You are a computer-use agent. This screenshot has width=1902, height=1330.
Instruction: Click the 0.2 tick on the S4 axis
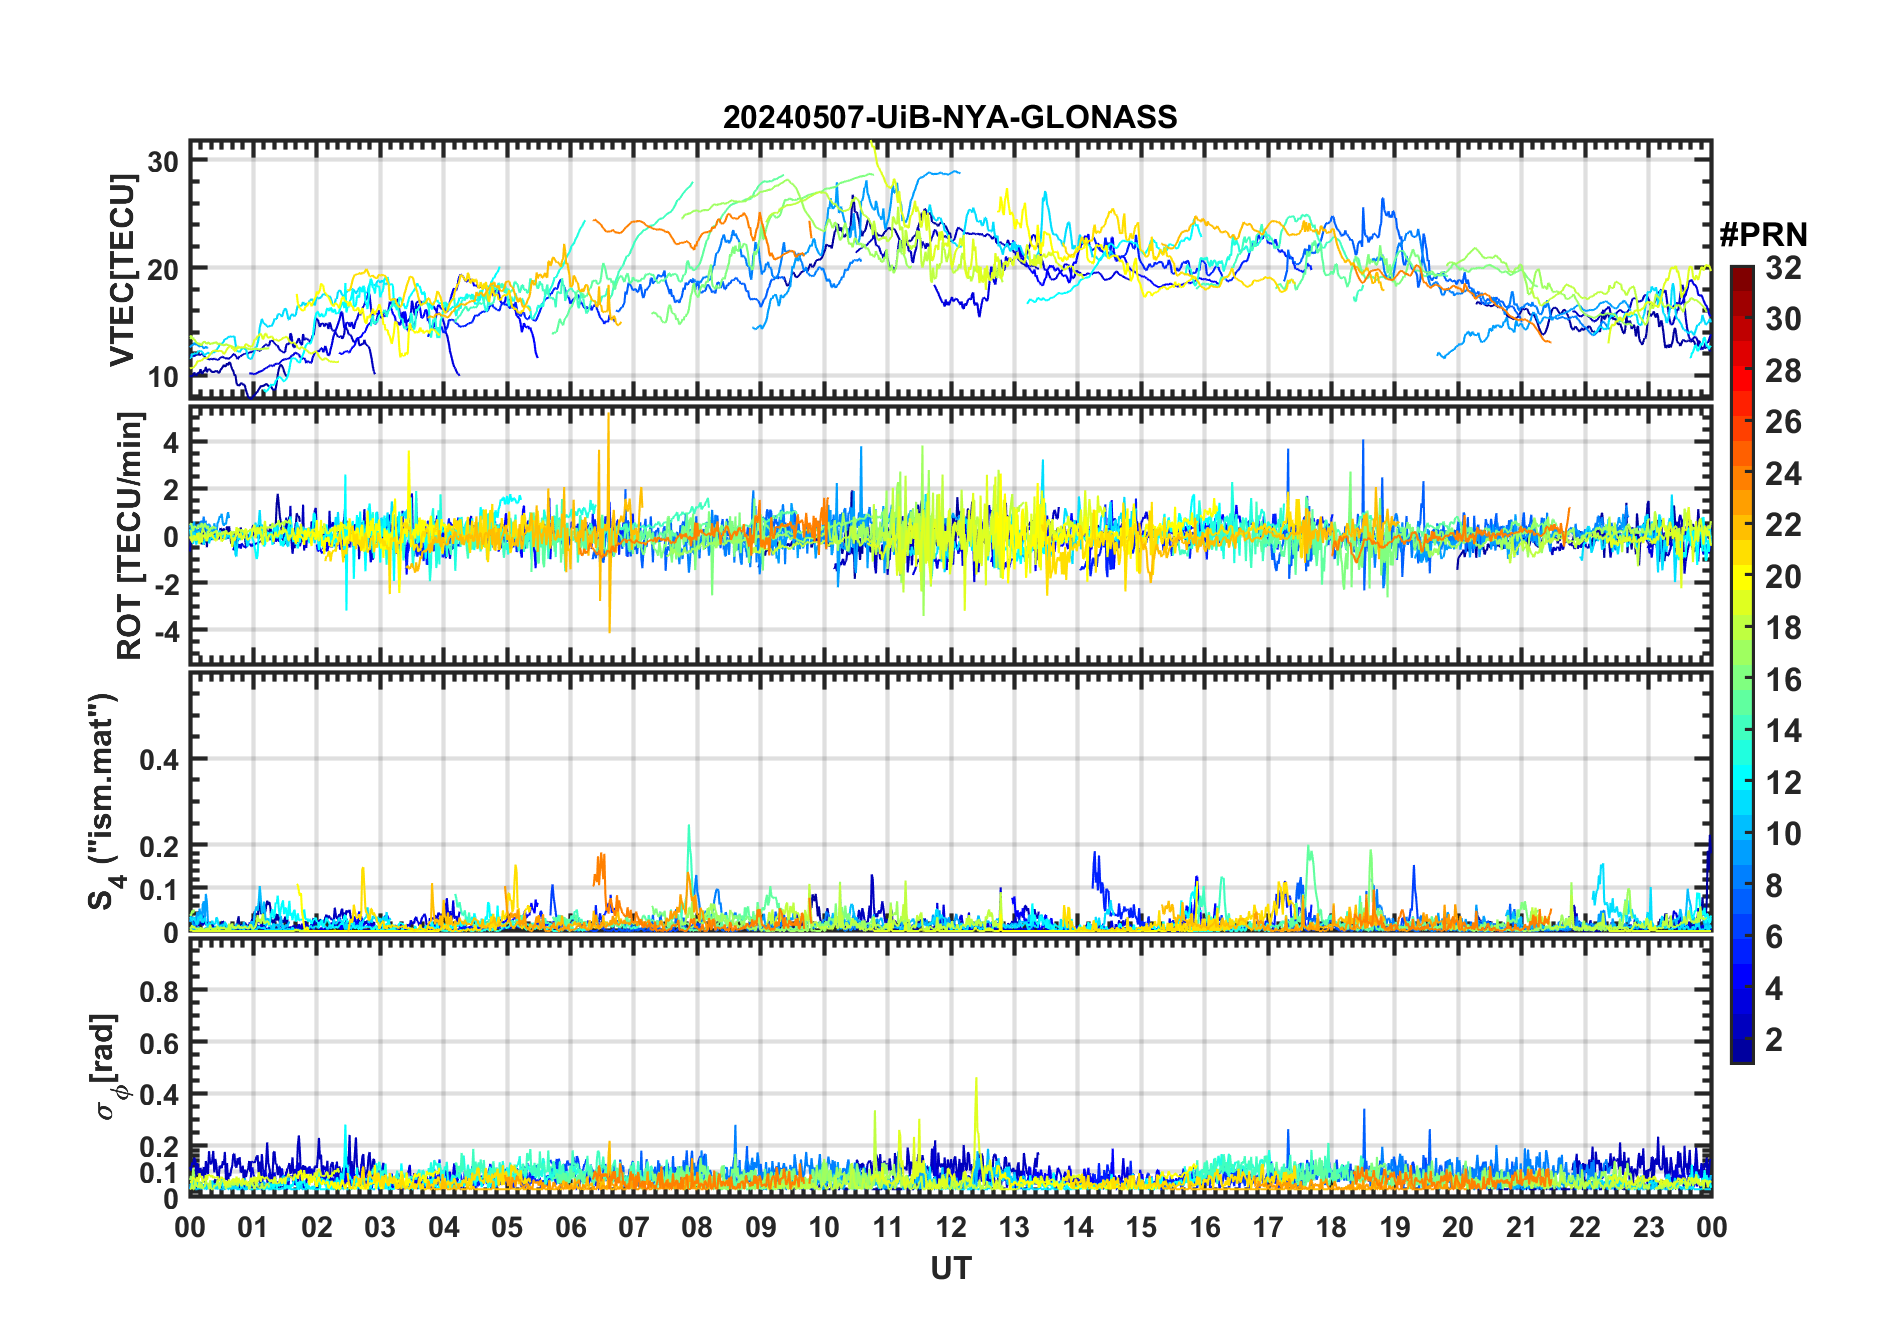pos(160,846)
